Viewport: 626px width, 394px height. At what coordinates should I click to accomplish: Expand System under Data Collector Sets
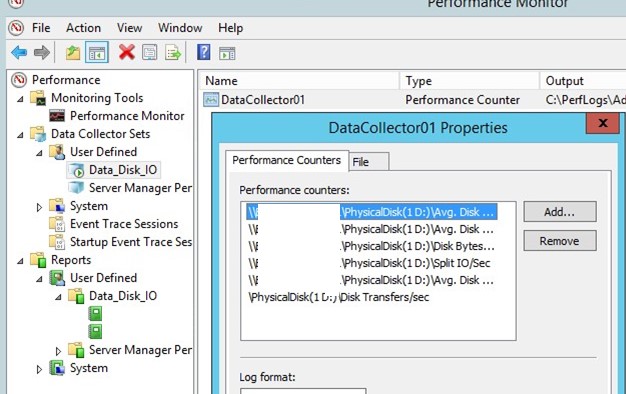(39, 207)
